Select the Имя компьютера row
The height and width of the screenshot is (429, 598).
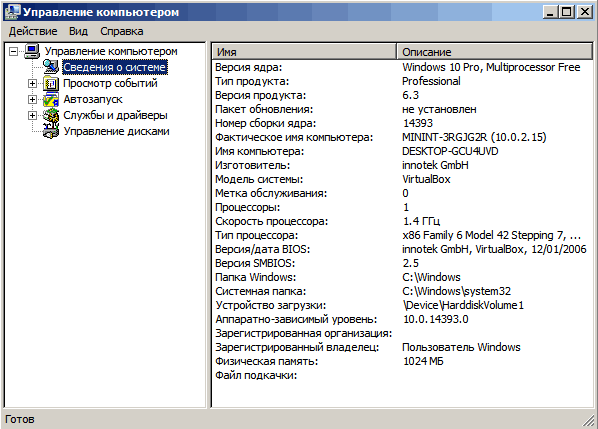[x=402, y=151]
